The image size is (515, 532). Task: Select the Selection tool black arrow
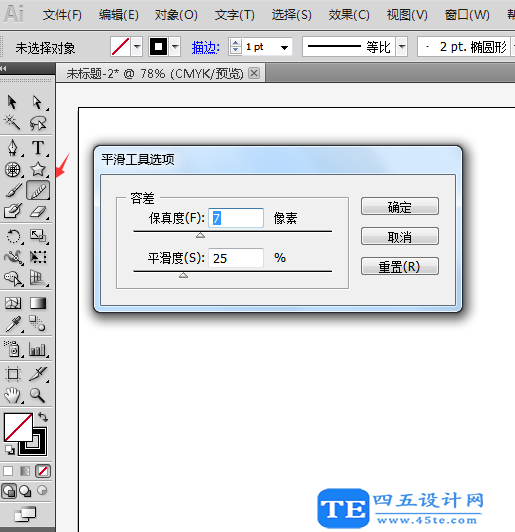(12, 102)
